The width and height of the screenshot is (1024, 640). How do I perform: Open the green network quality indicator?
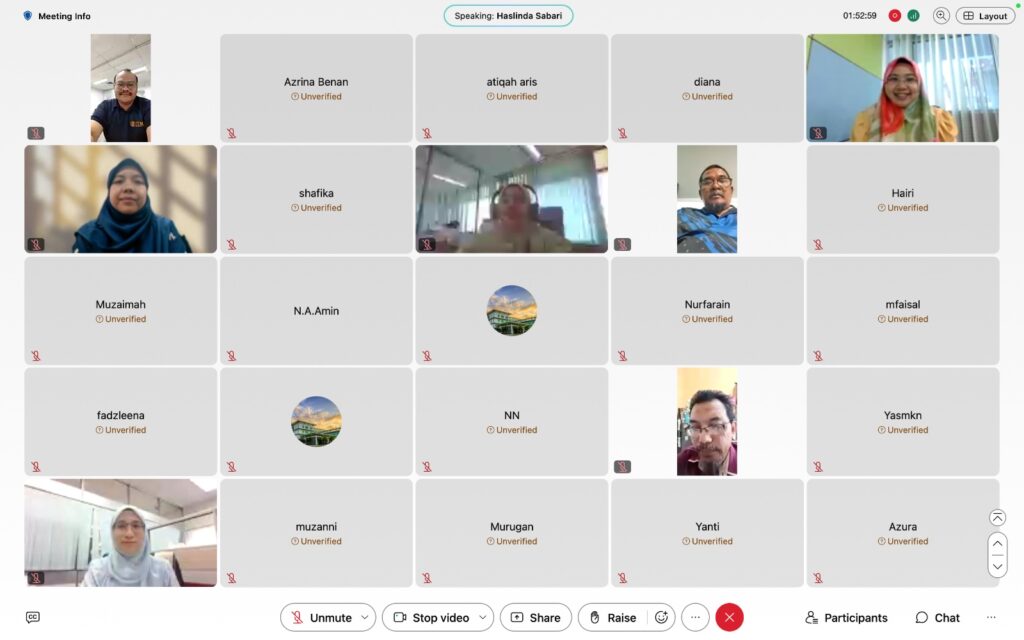pos(913,16)
